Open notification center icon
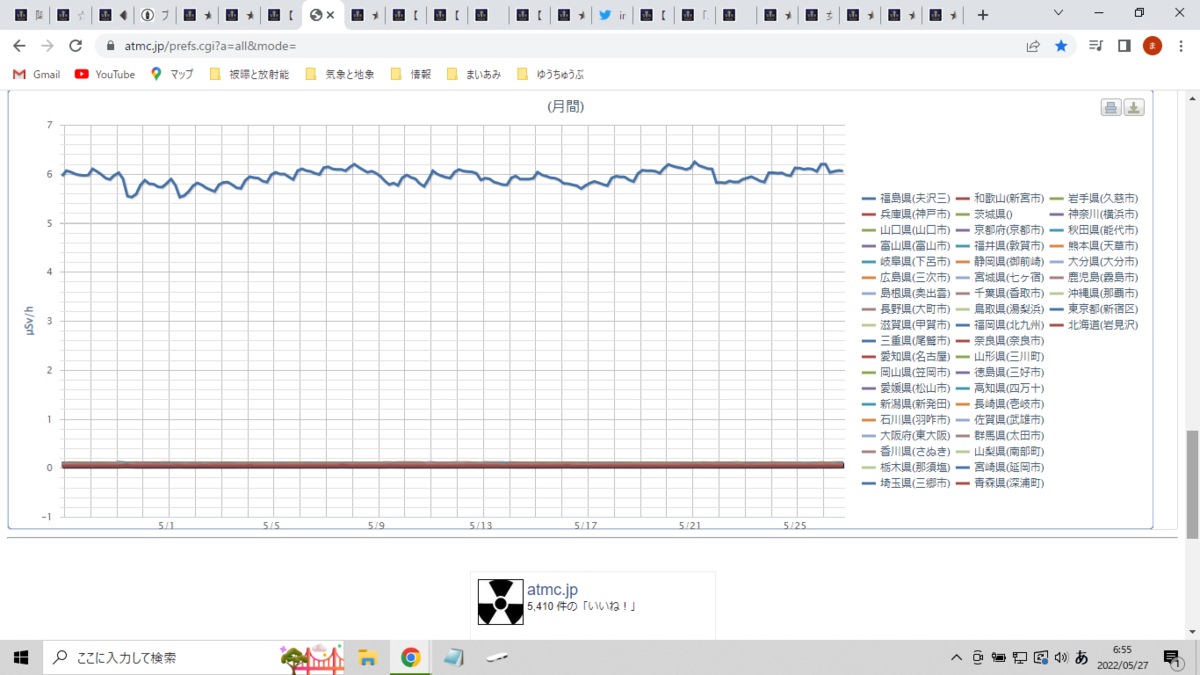The width and height of the screenshot is (1200, 675). 1174,658
